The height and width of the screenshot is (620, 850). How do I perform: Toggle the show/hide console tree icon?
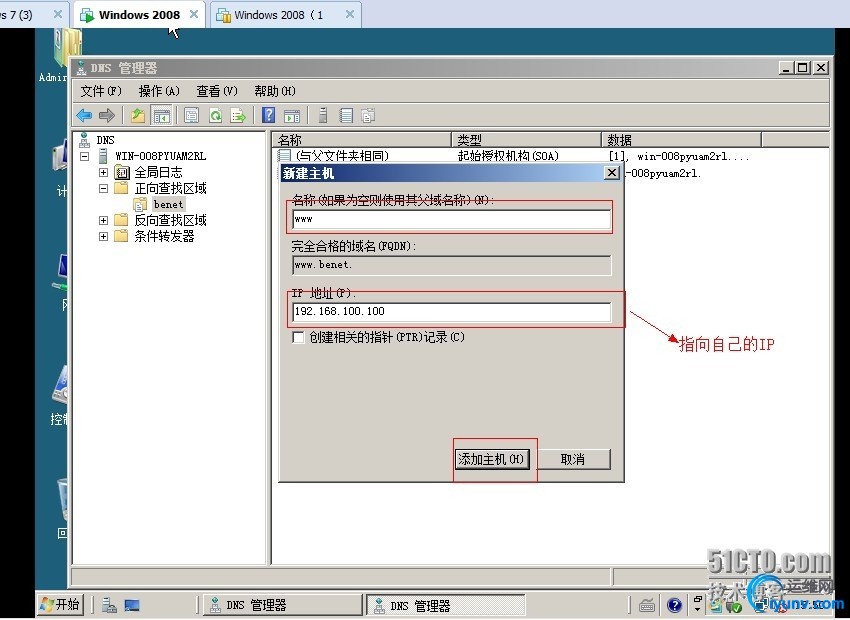pyautogui.click(x=162, y=115)
